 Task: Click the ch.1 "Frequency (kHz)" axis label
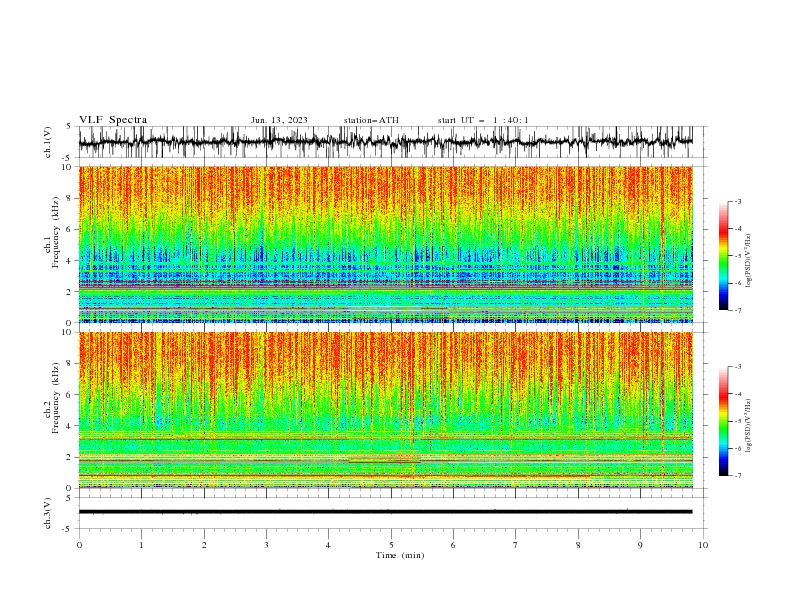click(56, 231)
